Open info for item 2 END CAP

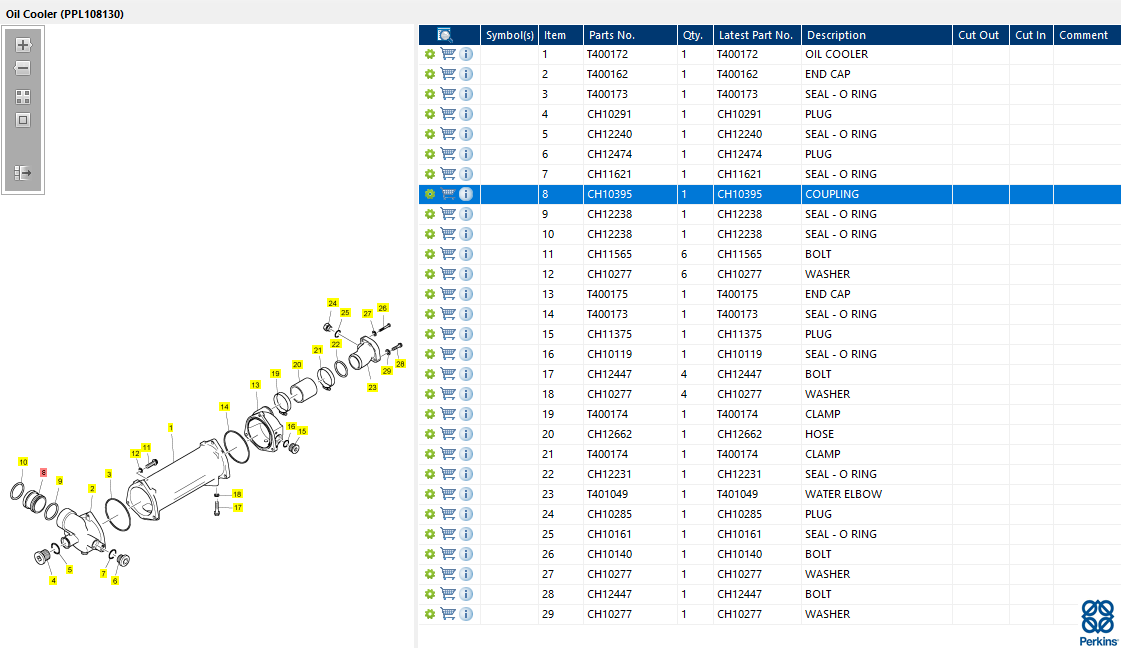pos(466,74)
